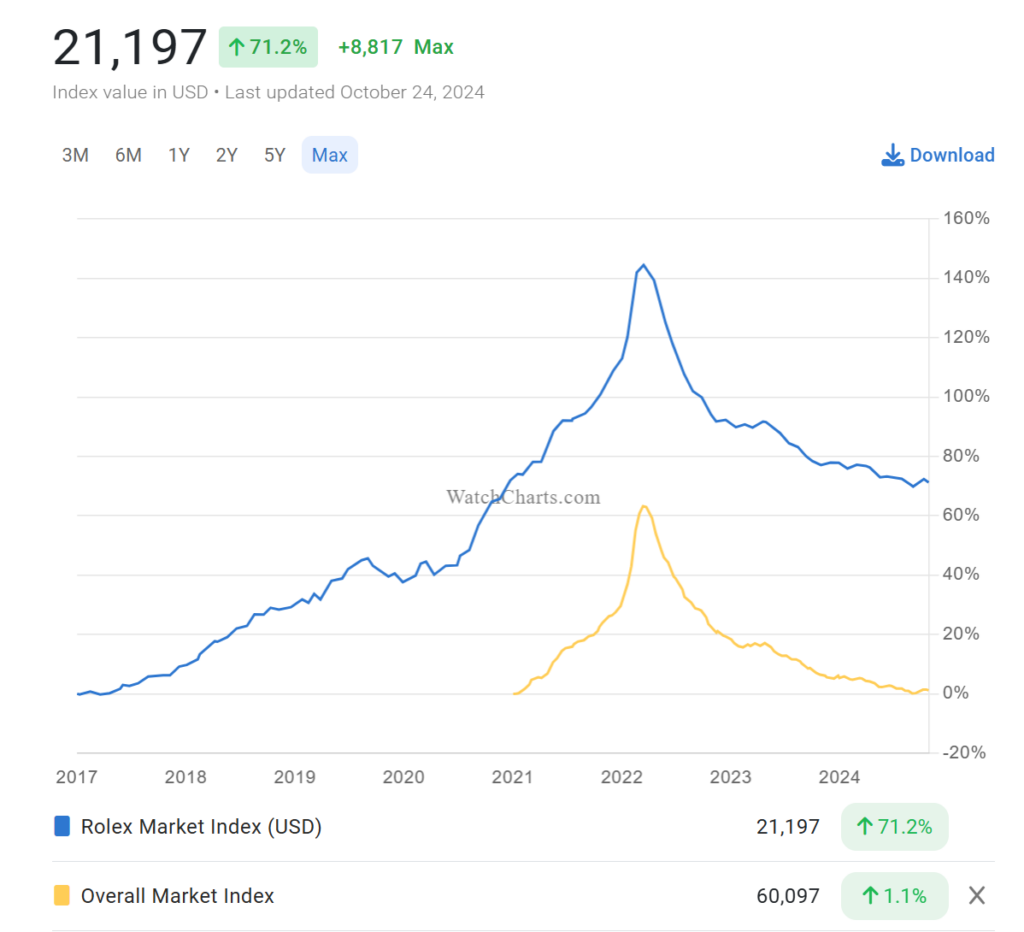Click the Last updated October 24, 2024 text
This screenshot has width=1024, height=932.
[355, 93]
